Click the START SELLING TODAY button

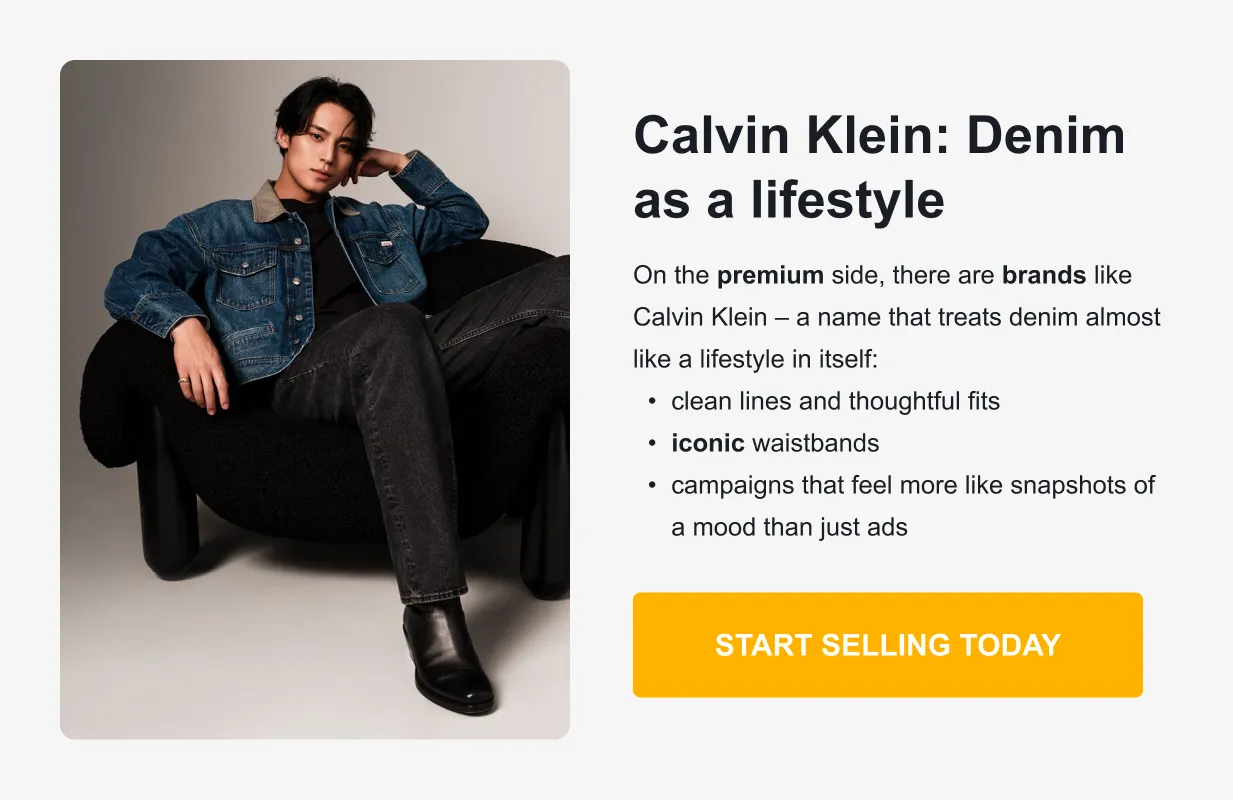point(887,645)
